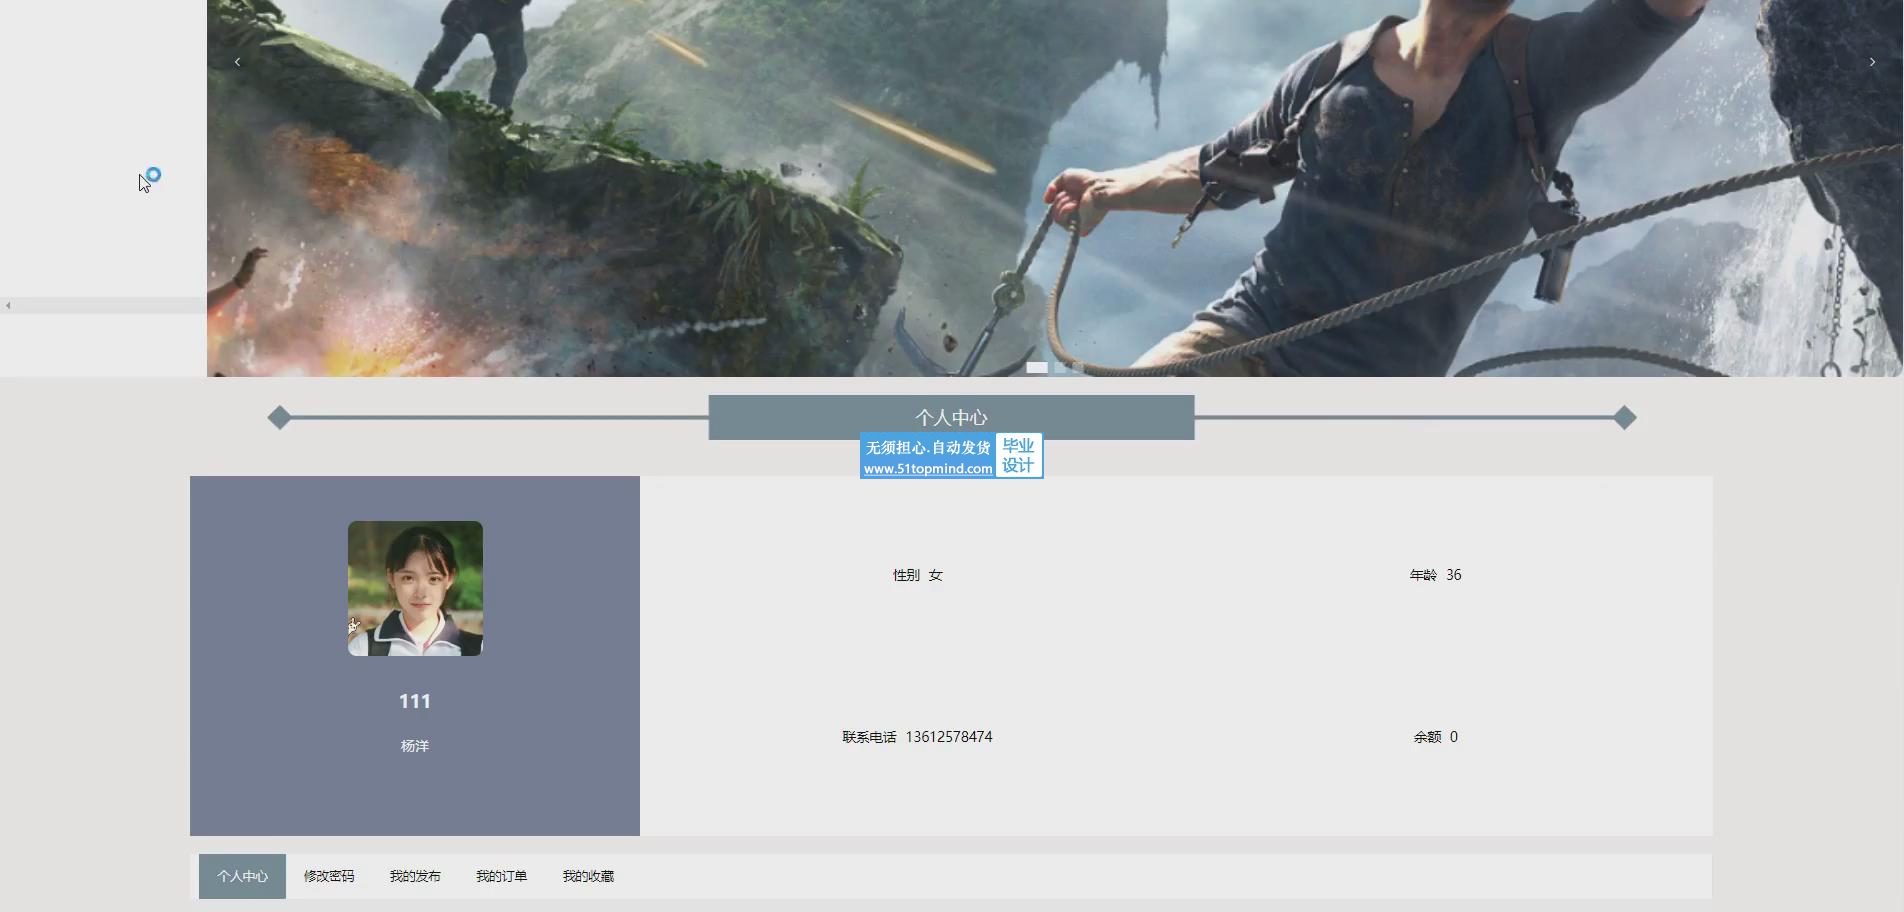
Task: Open the 个人中心 tab
Action: pyautogui.click(x=242, y=876)
